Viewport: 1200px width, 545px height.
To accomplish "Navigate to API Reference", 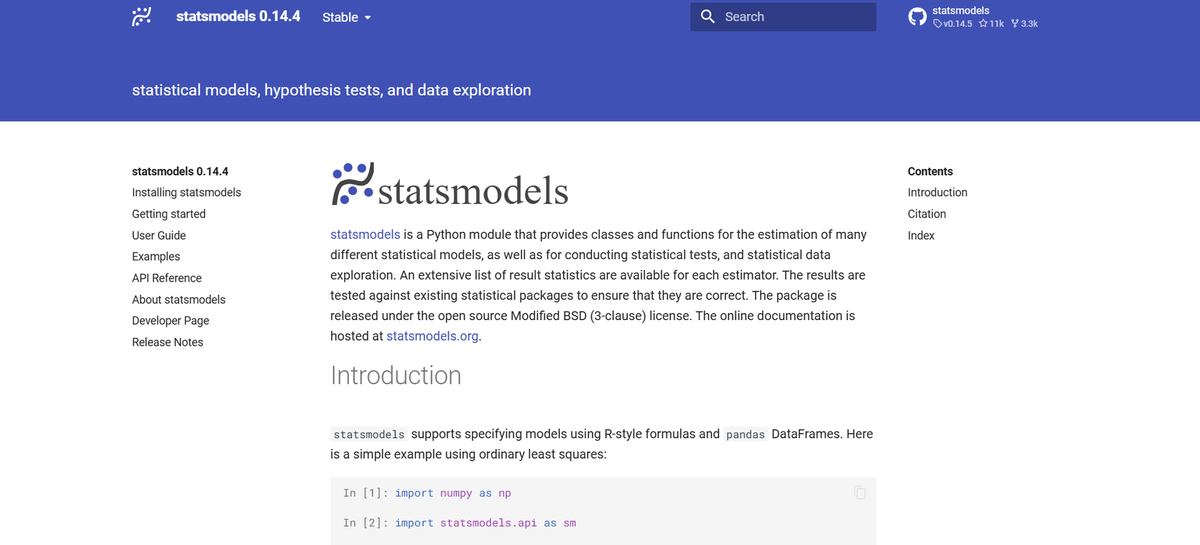I will [167, 278].
